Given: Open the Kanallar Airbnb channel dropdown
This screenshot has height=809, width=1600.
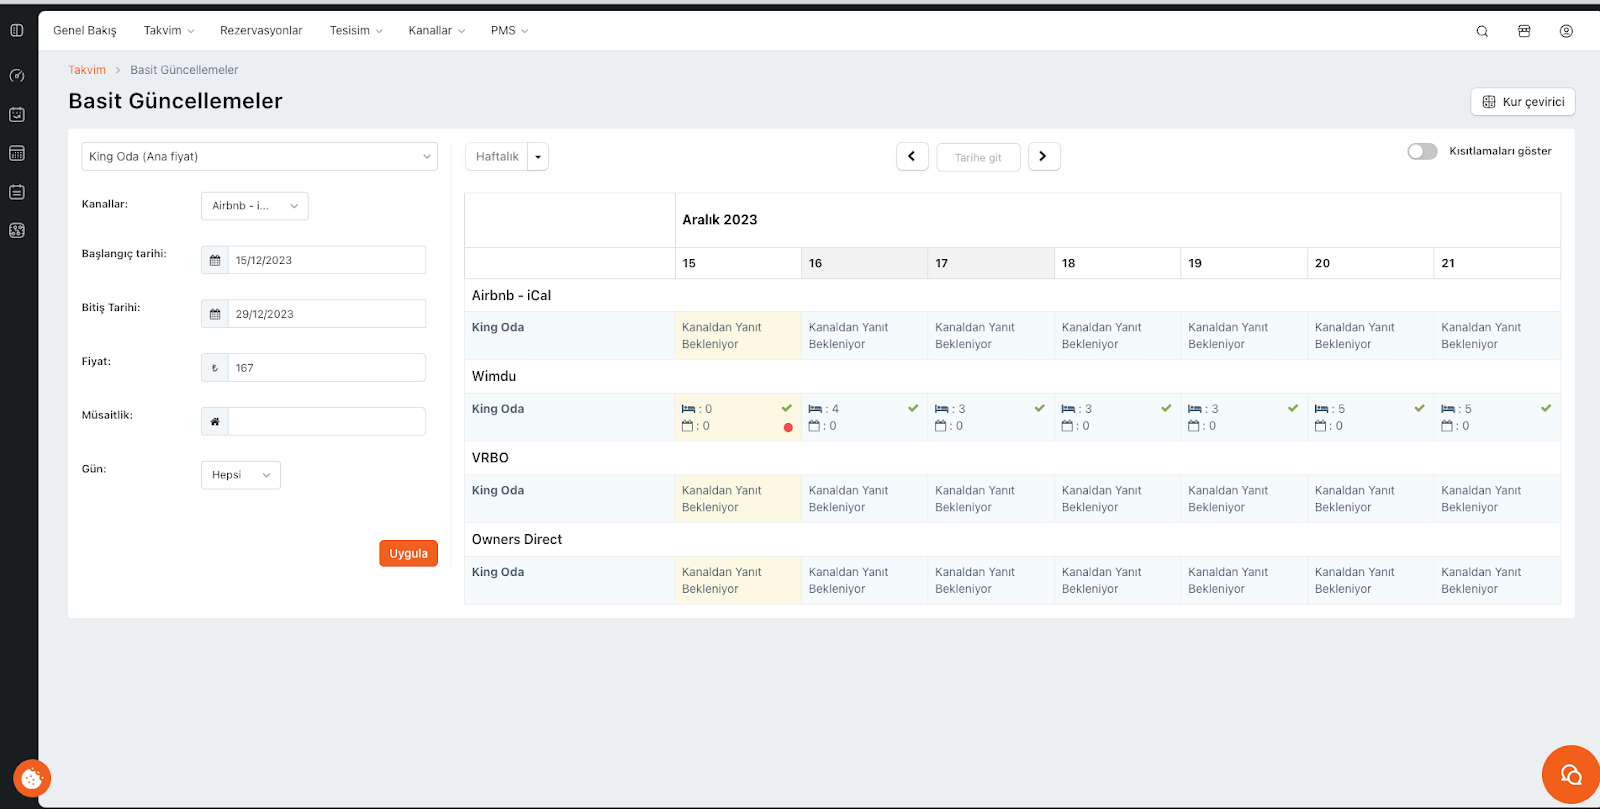Looking at the screenshot, I should point(254,206).
